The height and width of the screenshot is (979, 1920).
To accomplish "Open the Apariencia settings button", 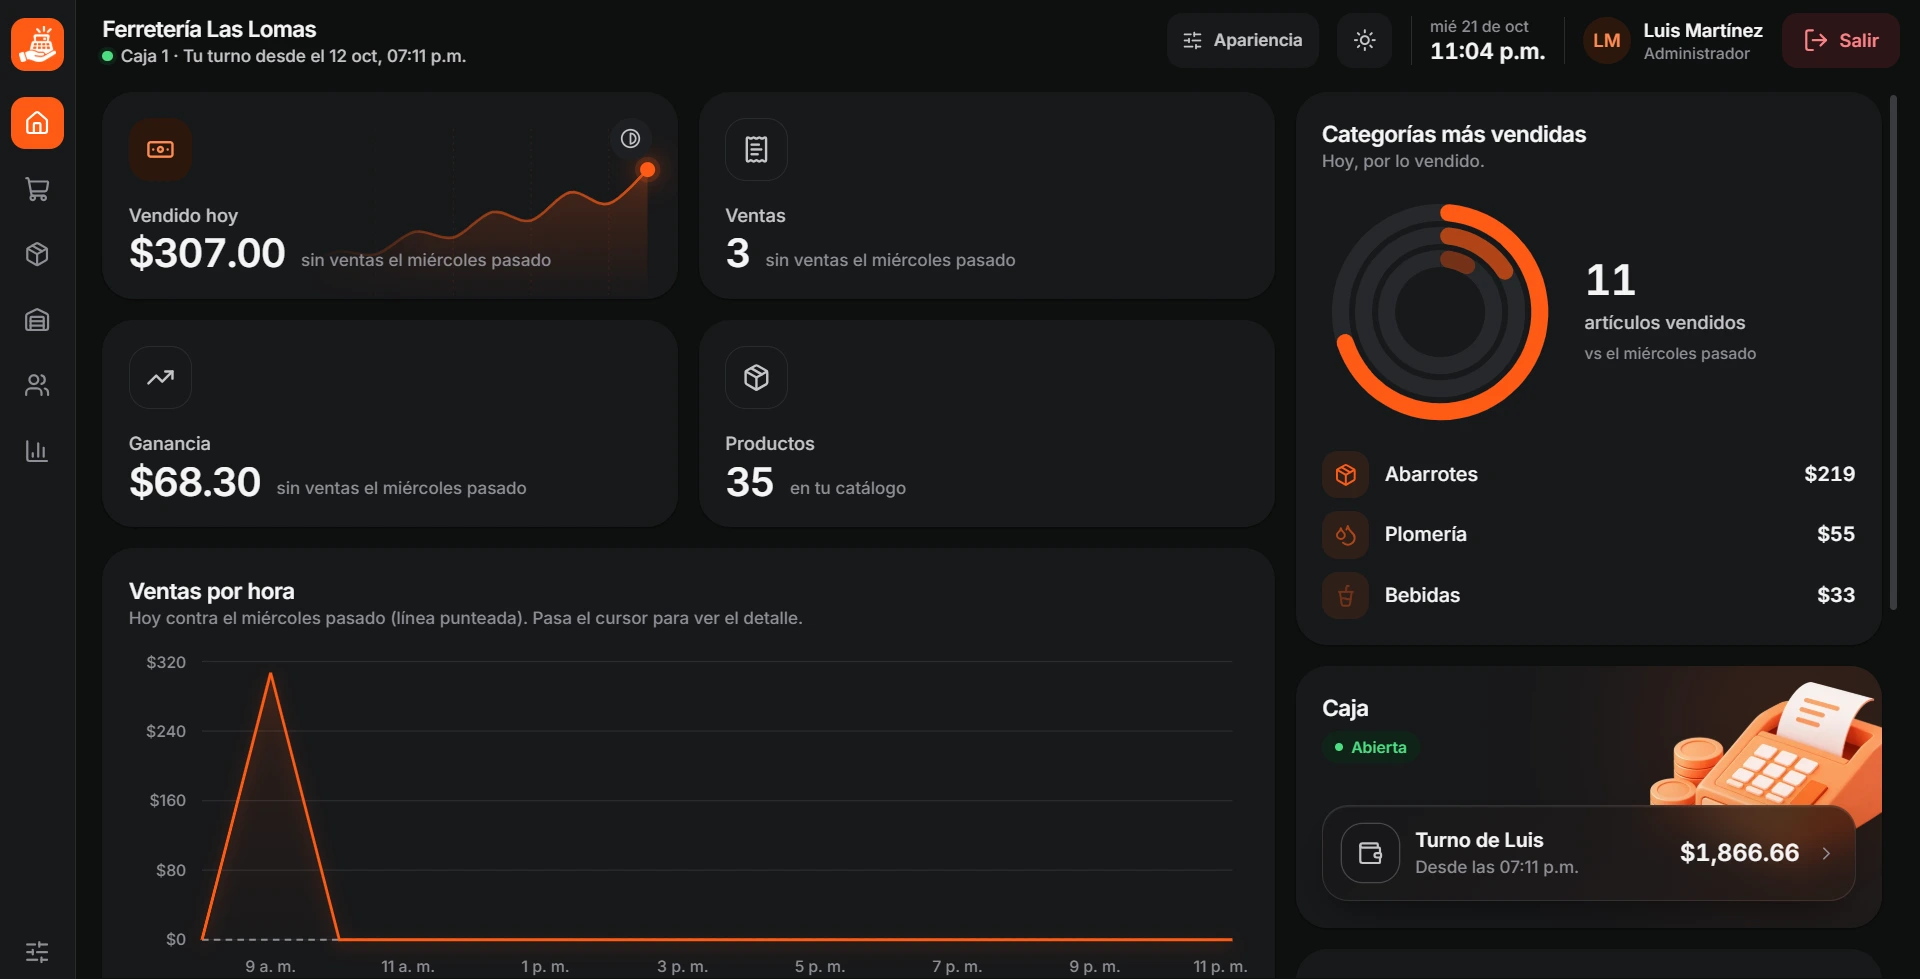I will (x=1242, y=40).
